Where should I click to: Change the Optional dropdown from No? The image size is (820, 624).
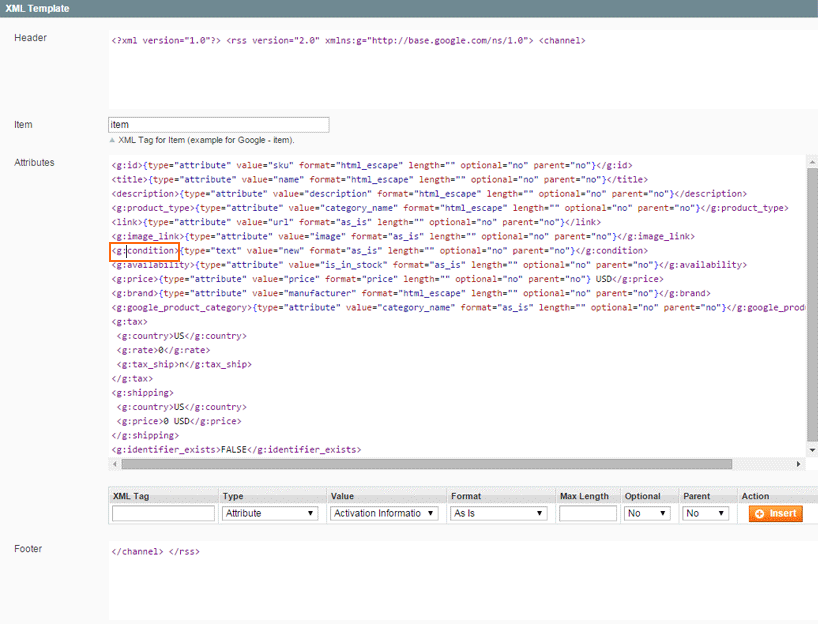click(646, 513)
